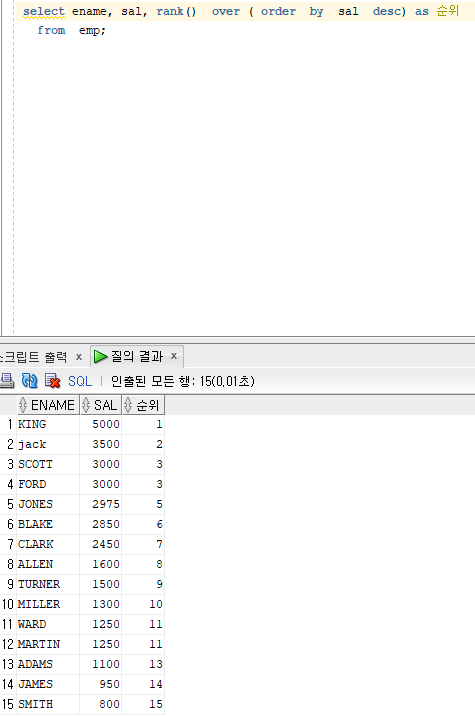Click the 3500 salary cell
This screenshot has height=716, width=475.
(x=101, y=444)
